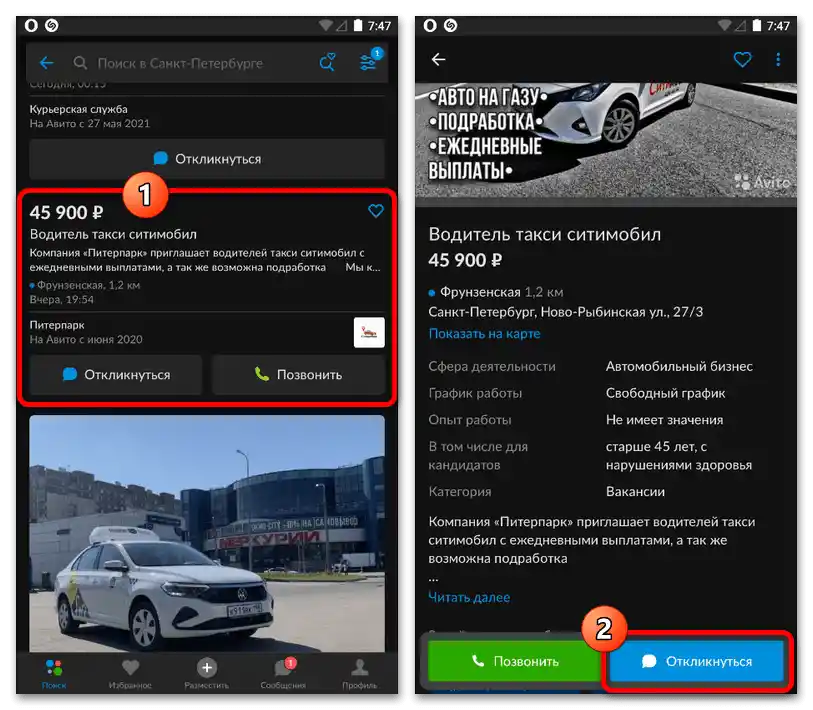Tap the Shazam icon in the left status bar
The width and height of the screenshot is (813, 710).
tap(51, 25)
